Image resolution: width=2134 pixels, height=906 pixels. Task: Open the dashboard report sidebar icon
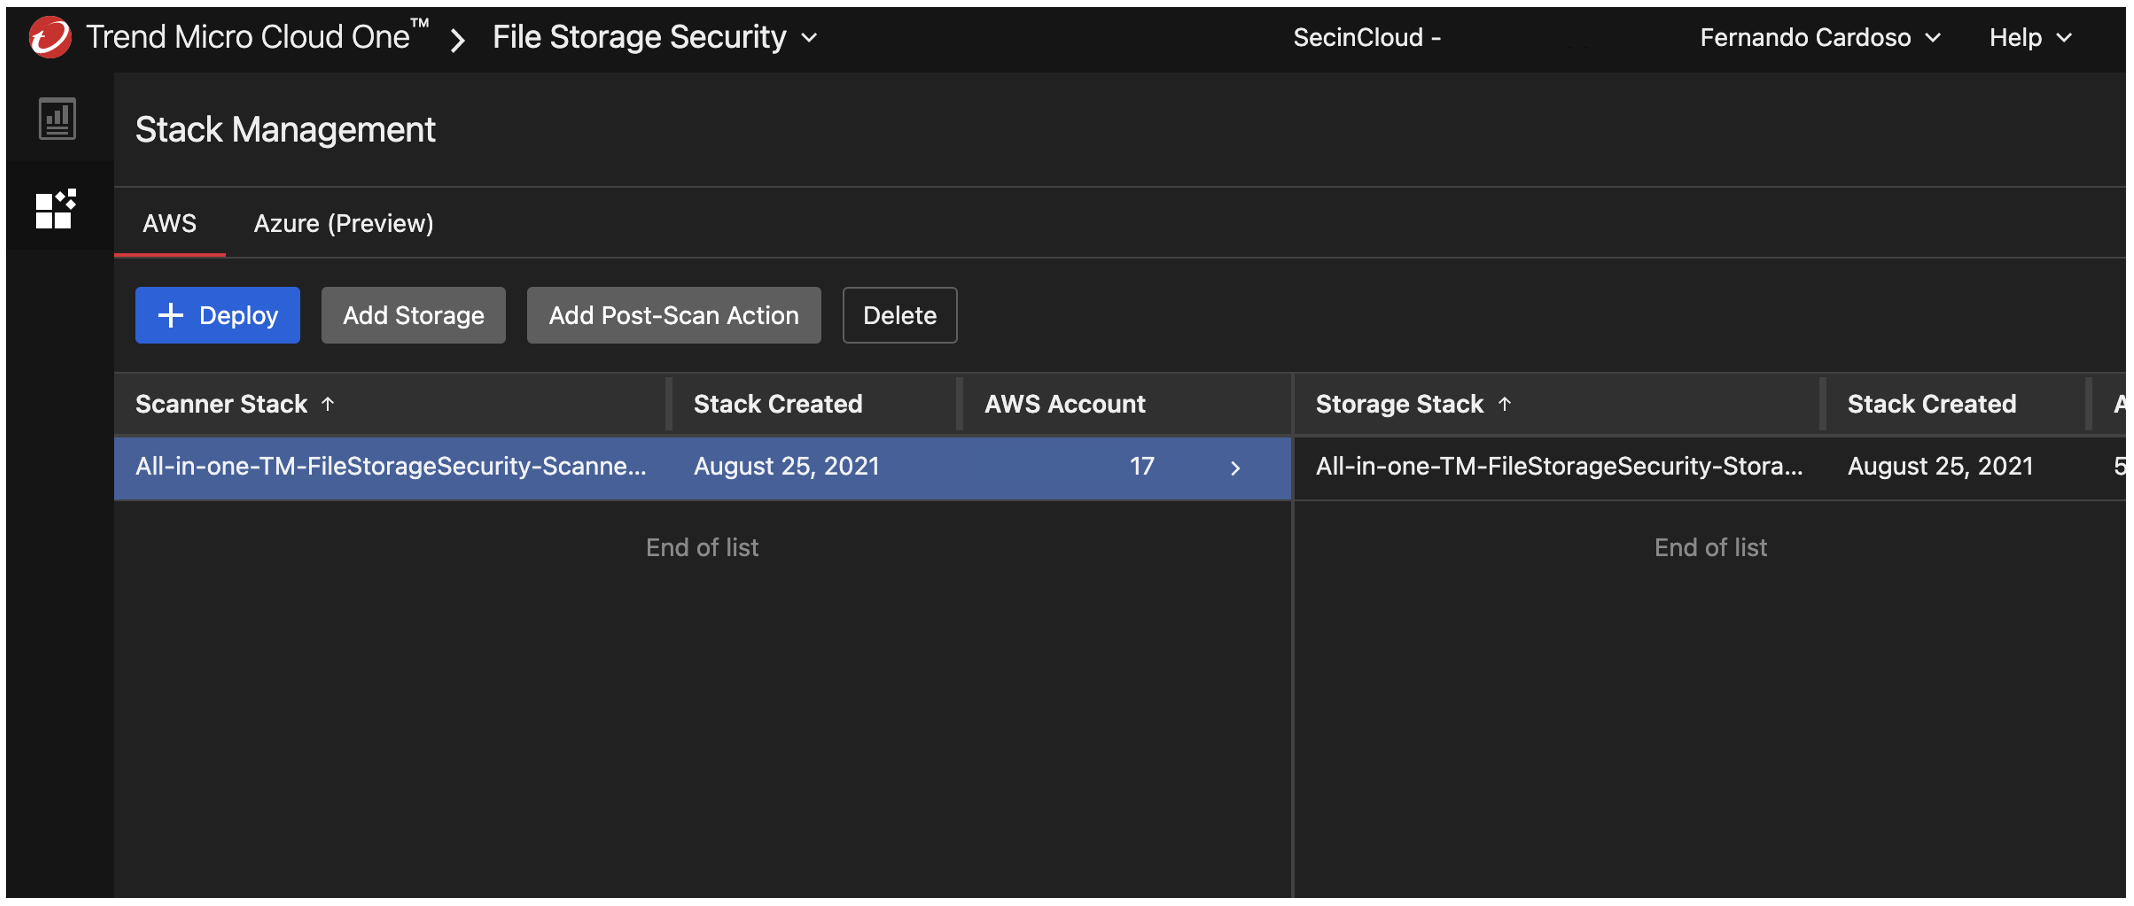(x=57, y=119)
